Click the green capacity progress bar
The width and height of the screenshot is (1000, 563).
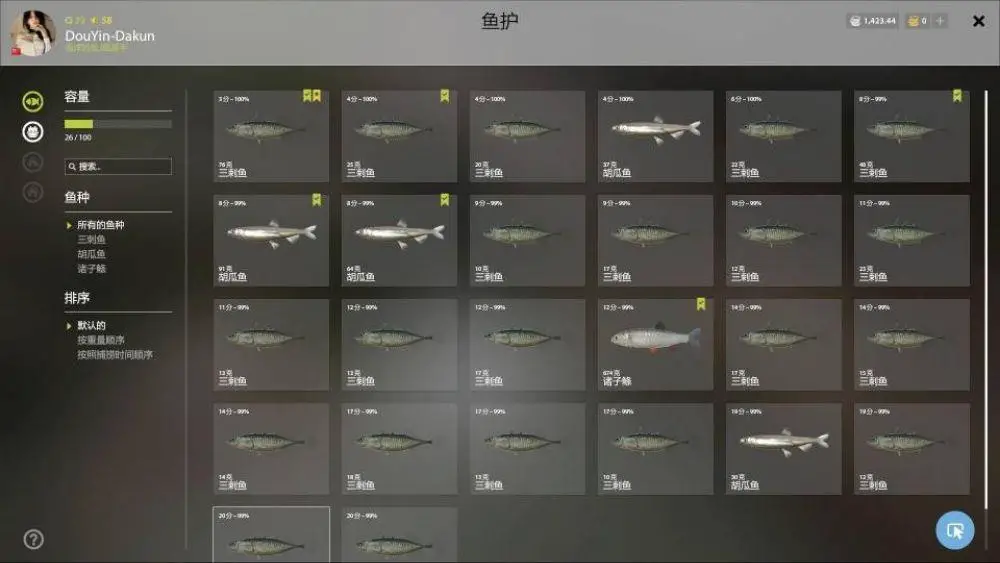(x=118, y=124)
